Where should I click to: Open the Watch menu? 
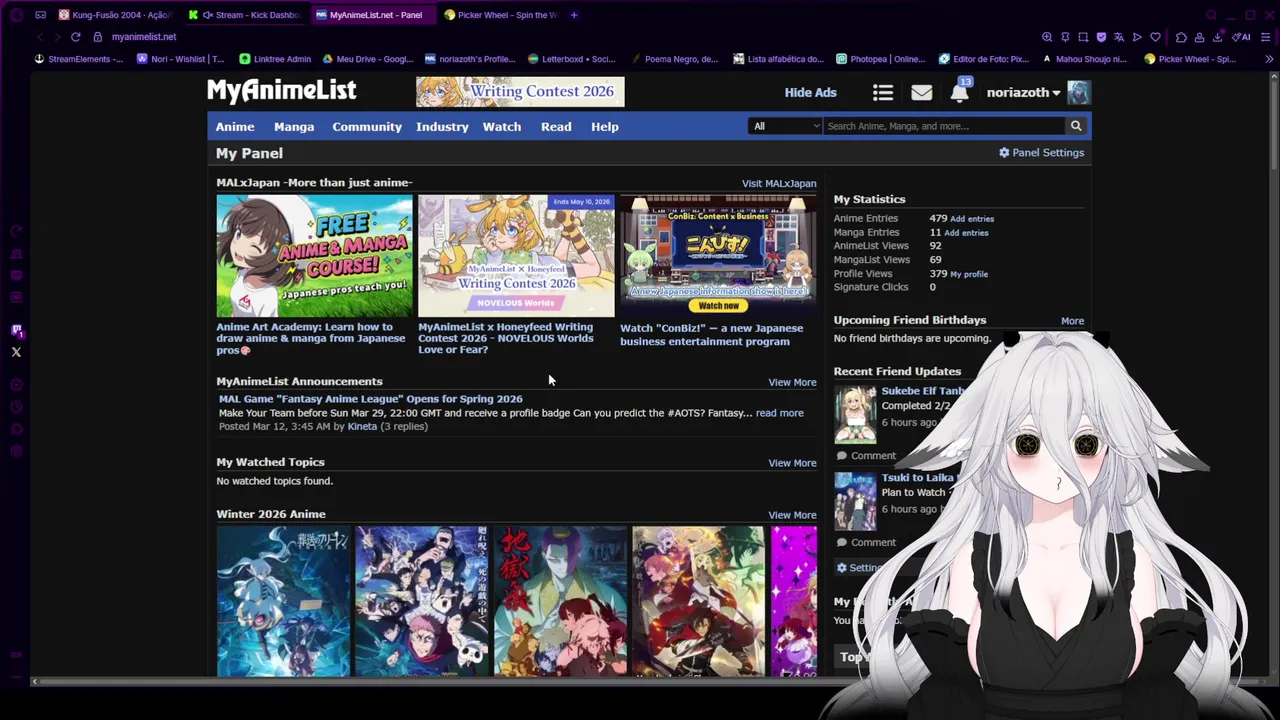point(502,127)
